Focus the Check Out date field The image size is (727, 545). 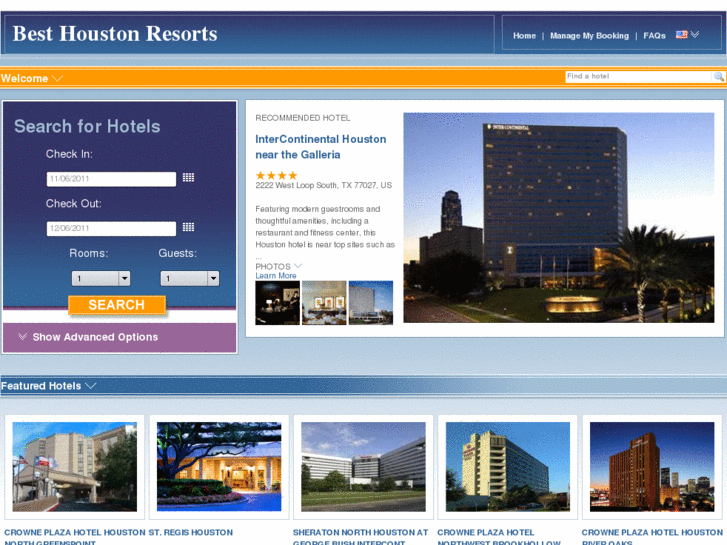click(x=111, y=229)
